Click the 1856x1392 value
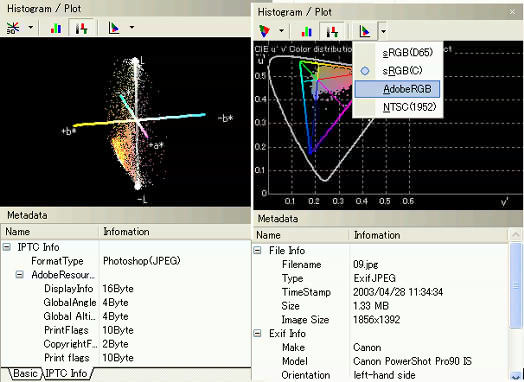The width and height of the screenshot is (524, 382). (x=377, y=320)
